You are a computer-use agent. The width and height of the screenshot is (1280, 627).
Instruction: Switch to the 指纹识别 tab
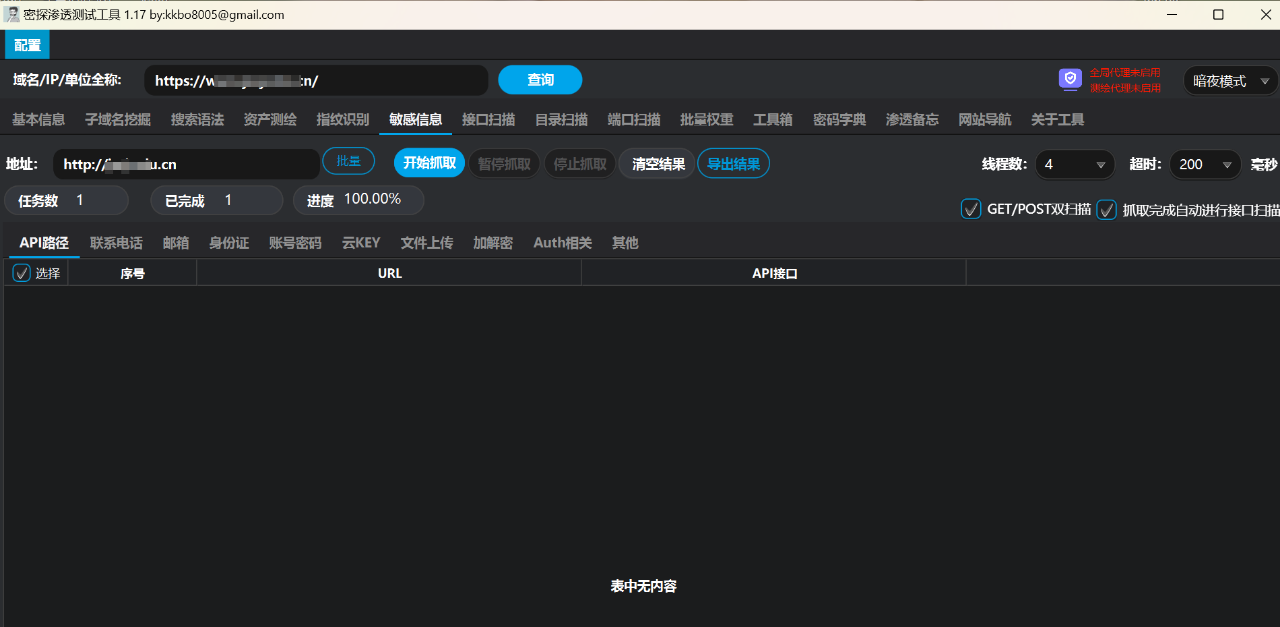click(x=343, y=119)
